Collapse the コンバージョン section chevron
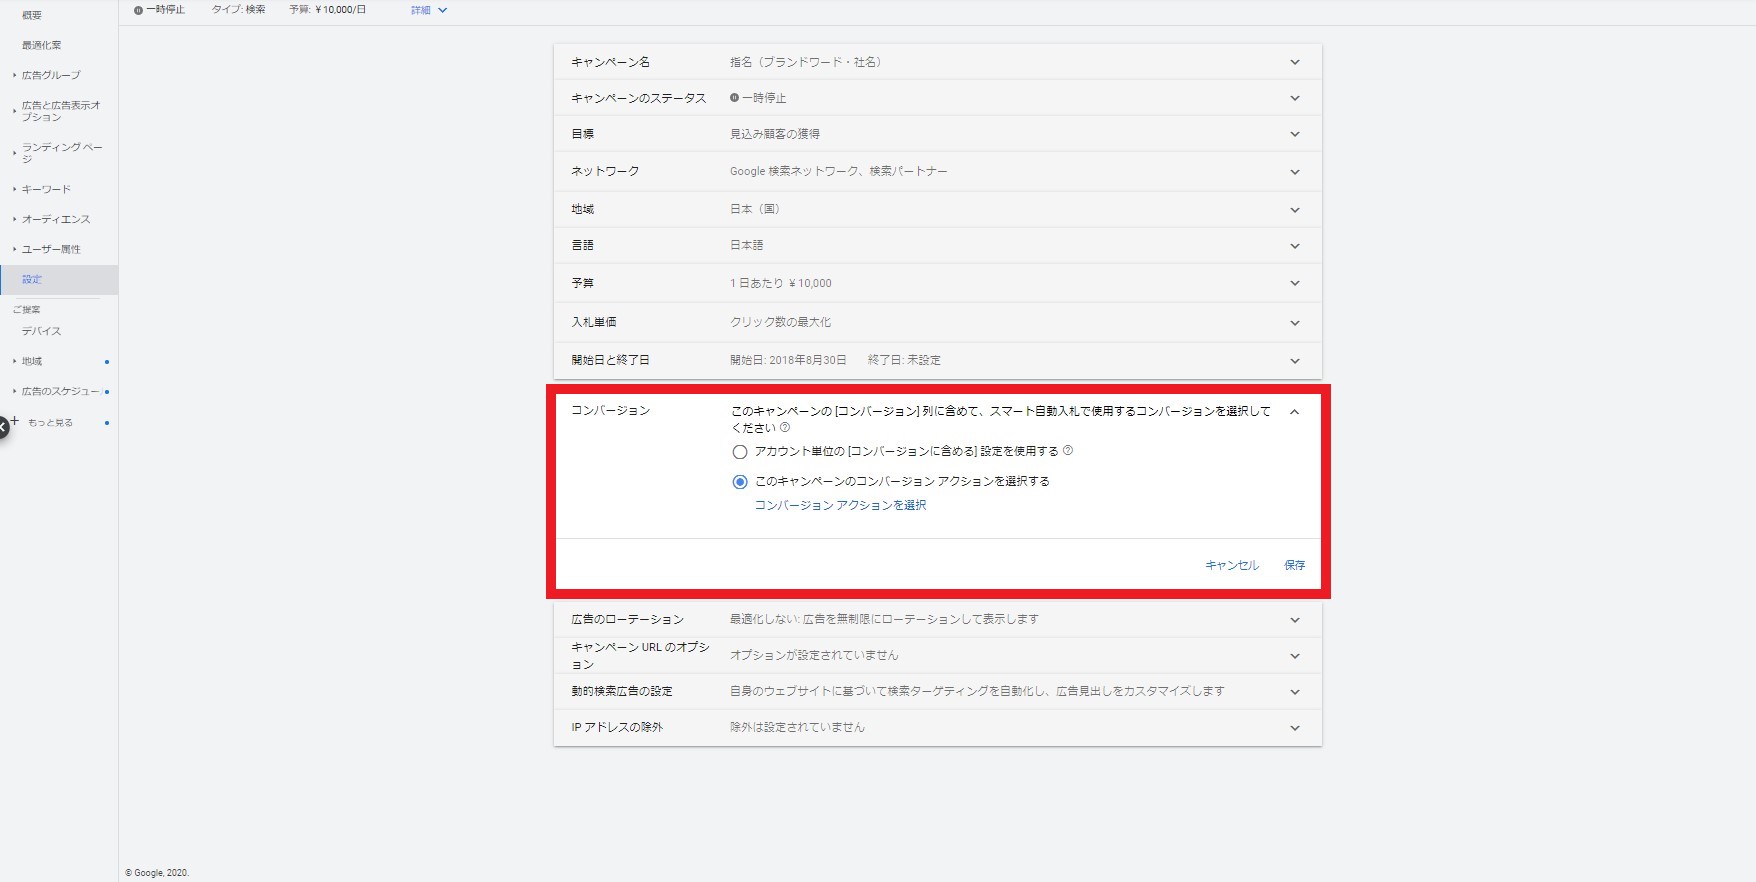This screenshot has height=882, width=1756. tap(1295, 412)
